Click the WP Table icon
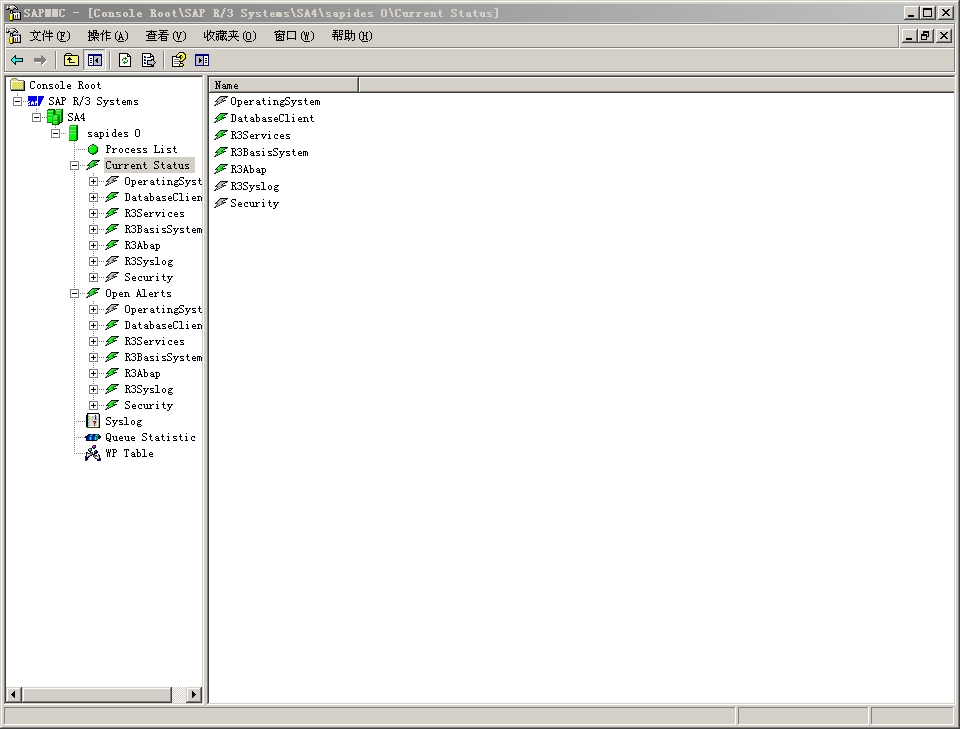 [93, 453]
